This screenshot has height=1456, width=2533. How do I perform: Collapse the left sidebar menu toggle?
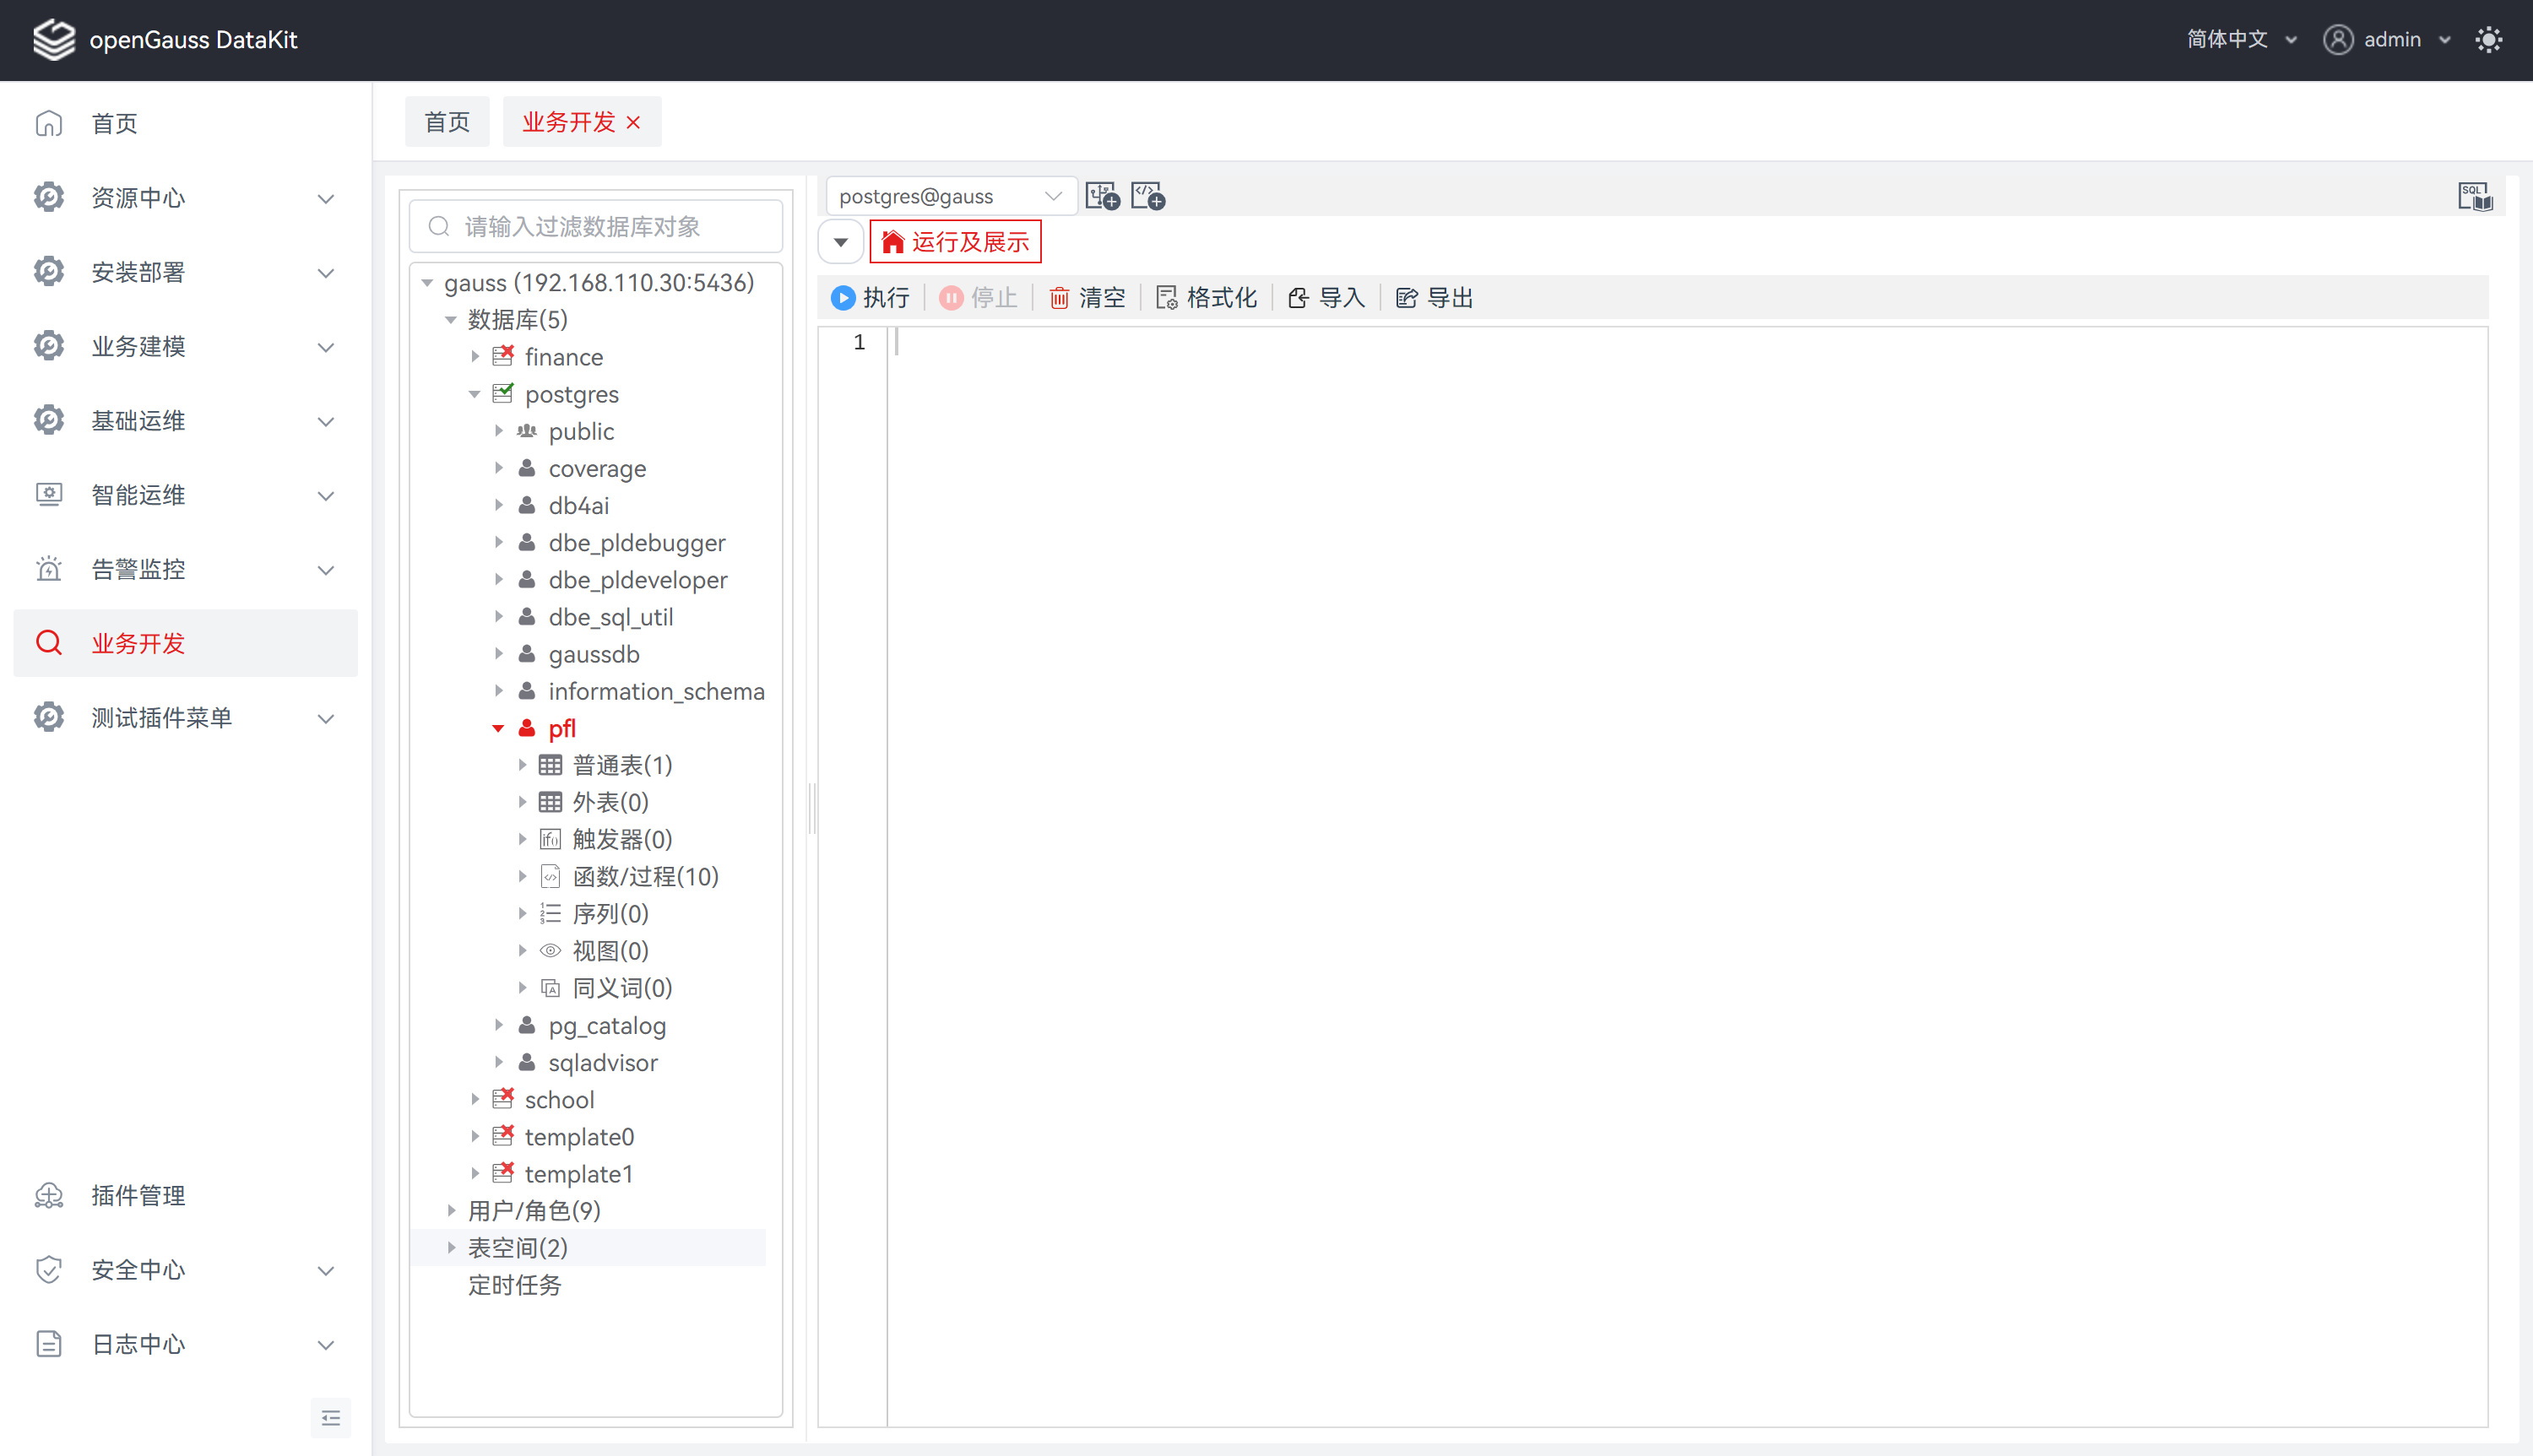pyautogui.click(x=331, y=1418)
